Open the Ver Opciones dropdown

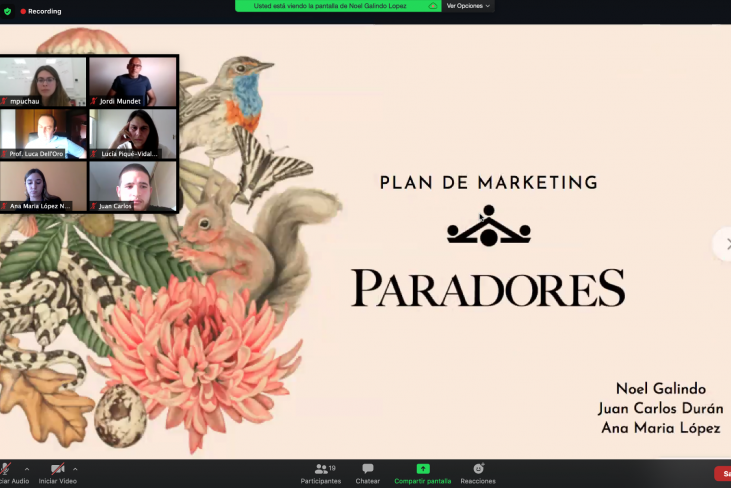tap(467, 6)
